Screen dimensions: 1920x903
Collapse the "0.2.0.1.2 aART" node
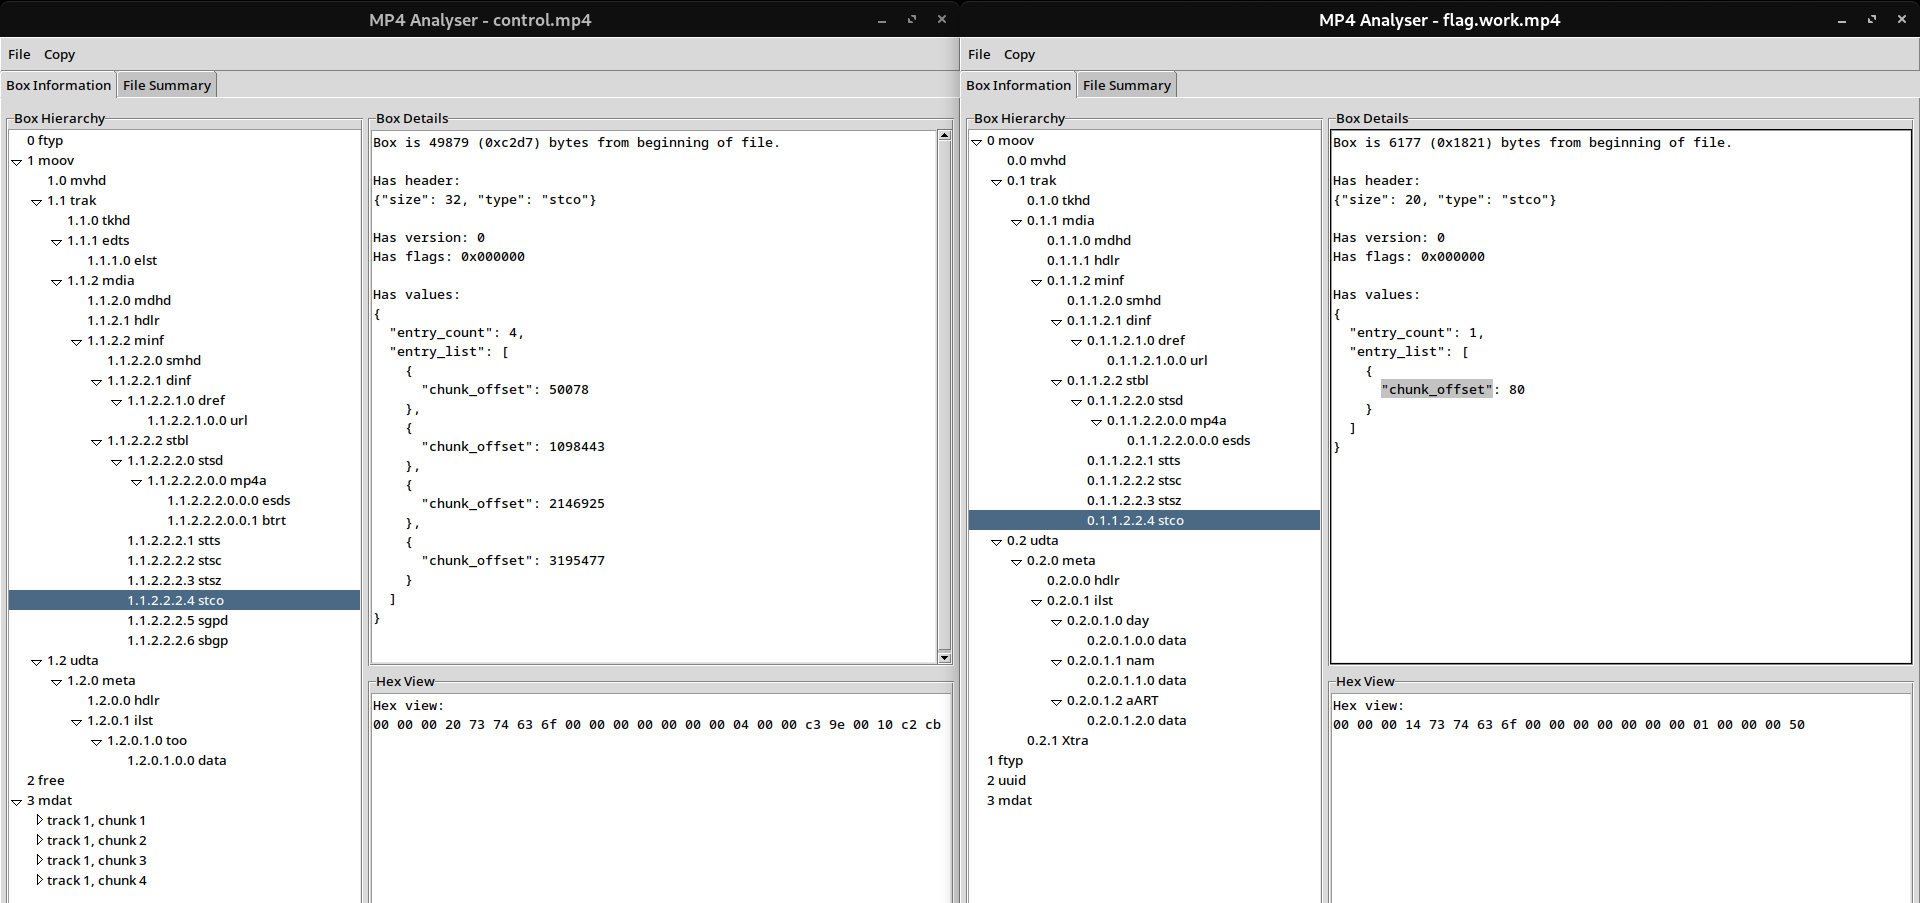coord(1056,700)
